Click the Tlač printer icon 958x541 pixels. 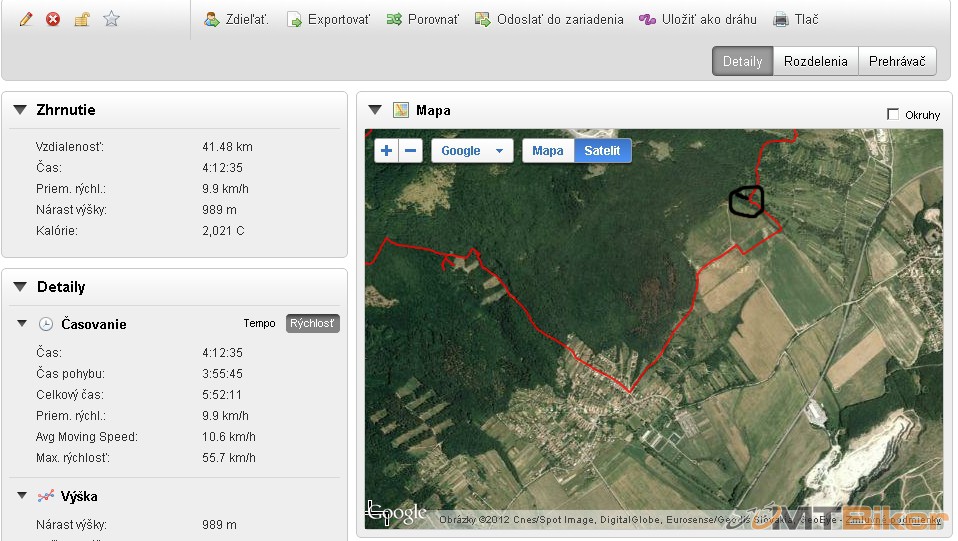781,20
